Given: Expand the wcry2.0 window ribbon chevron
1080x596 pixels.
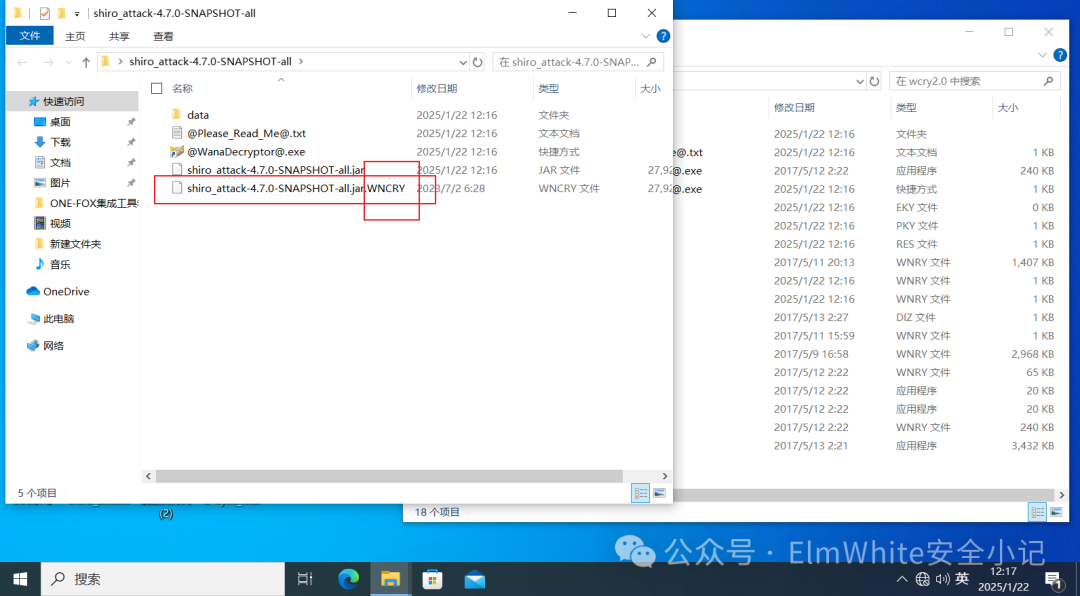Looking at the screenshot, I should coord(1041,55).
